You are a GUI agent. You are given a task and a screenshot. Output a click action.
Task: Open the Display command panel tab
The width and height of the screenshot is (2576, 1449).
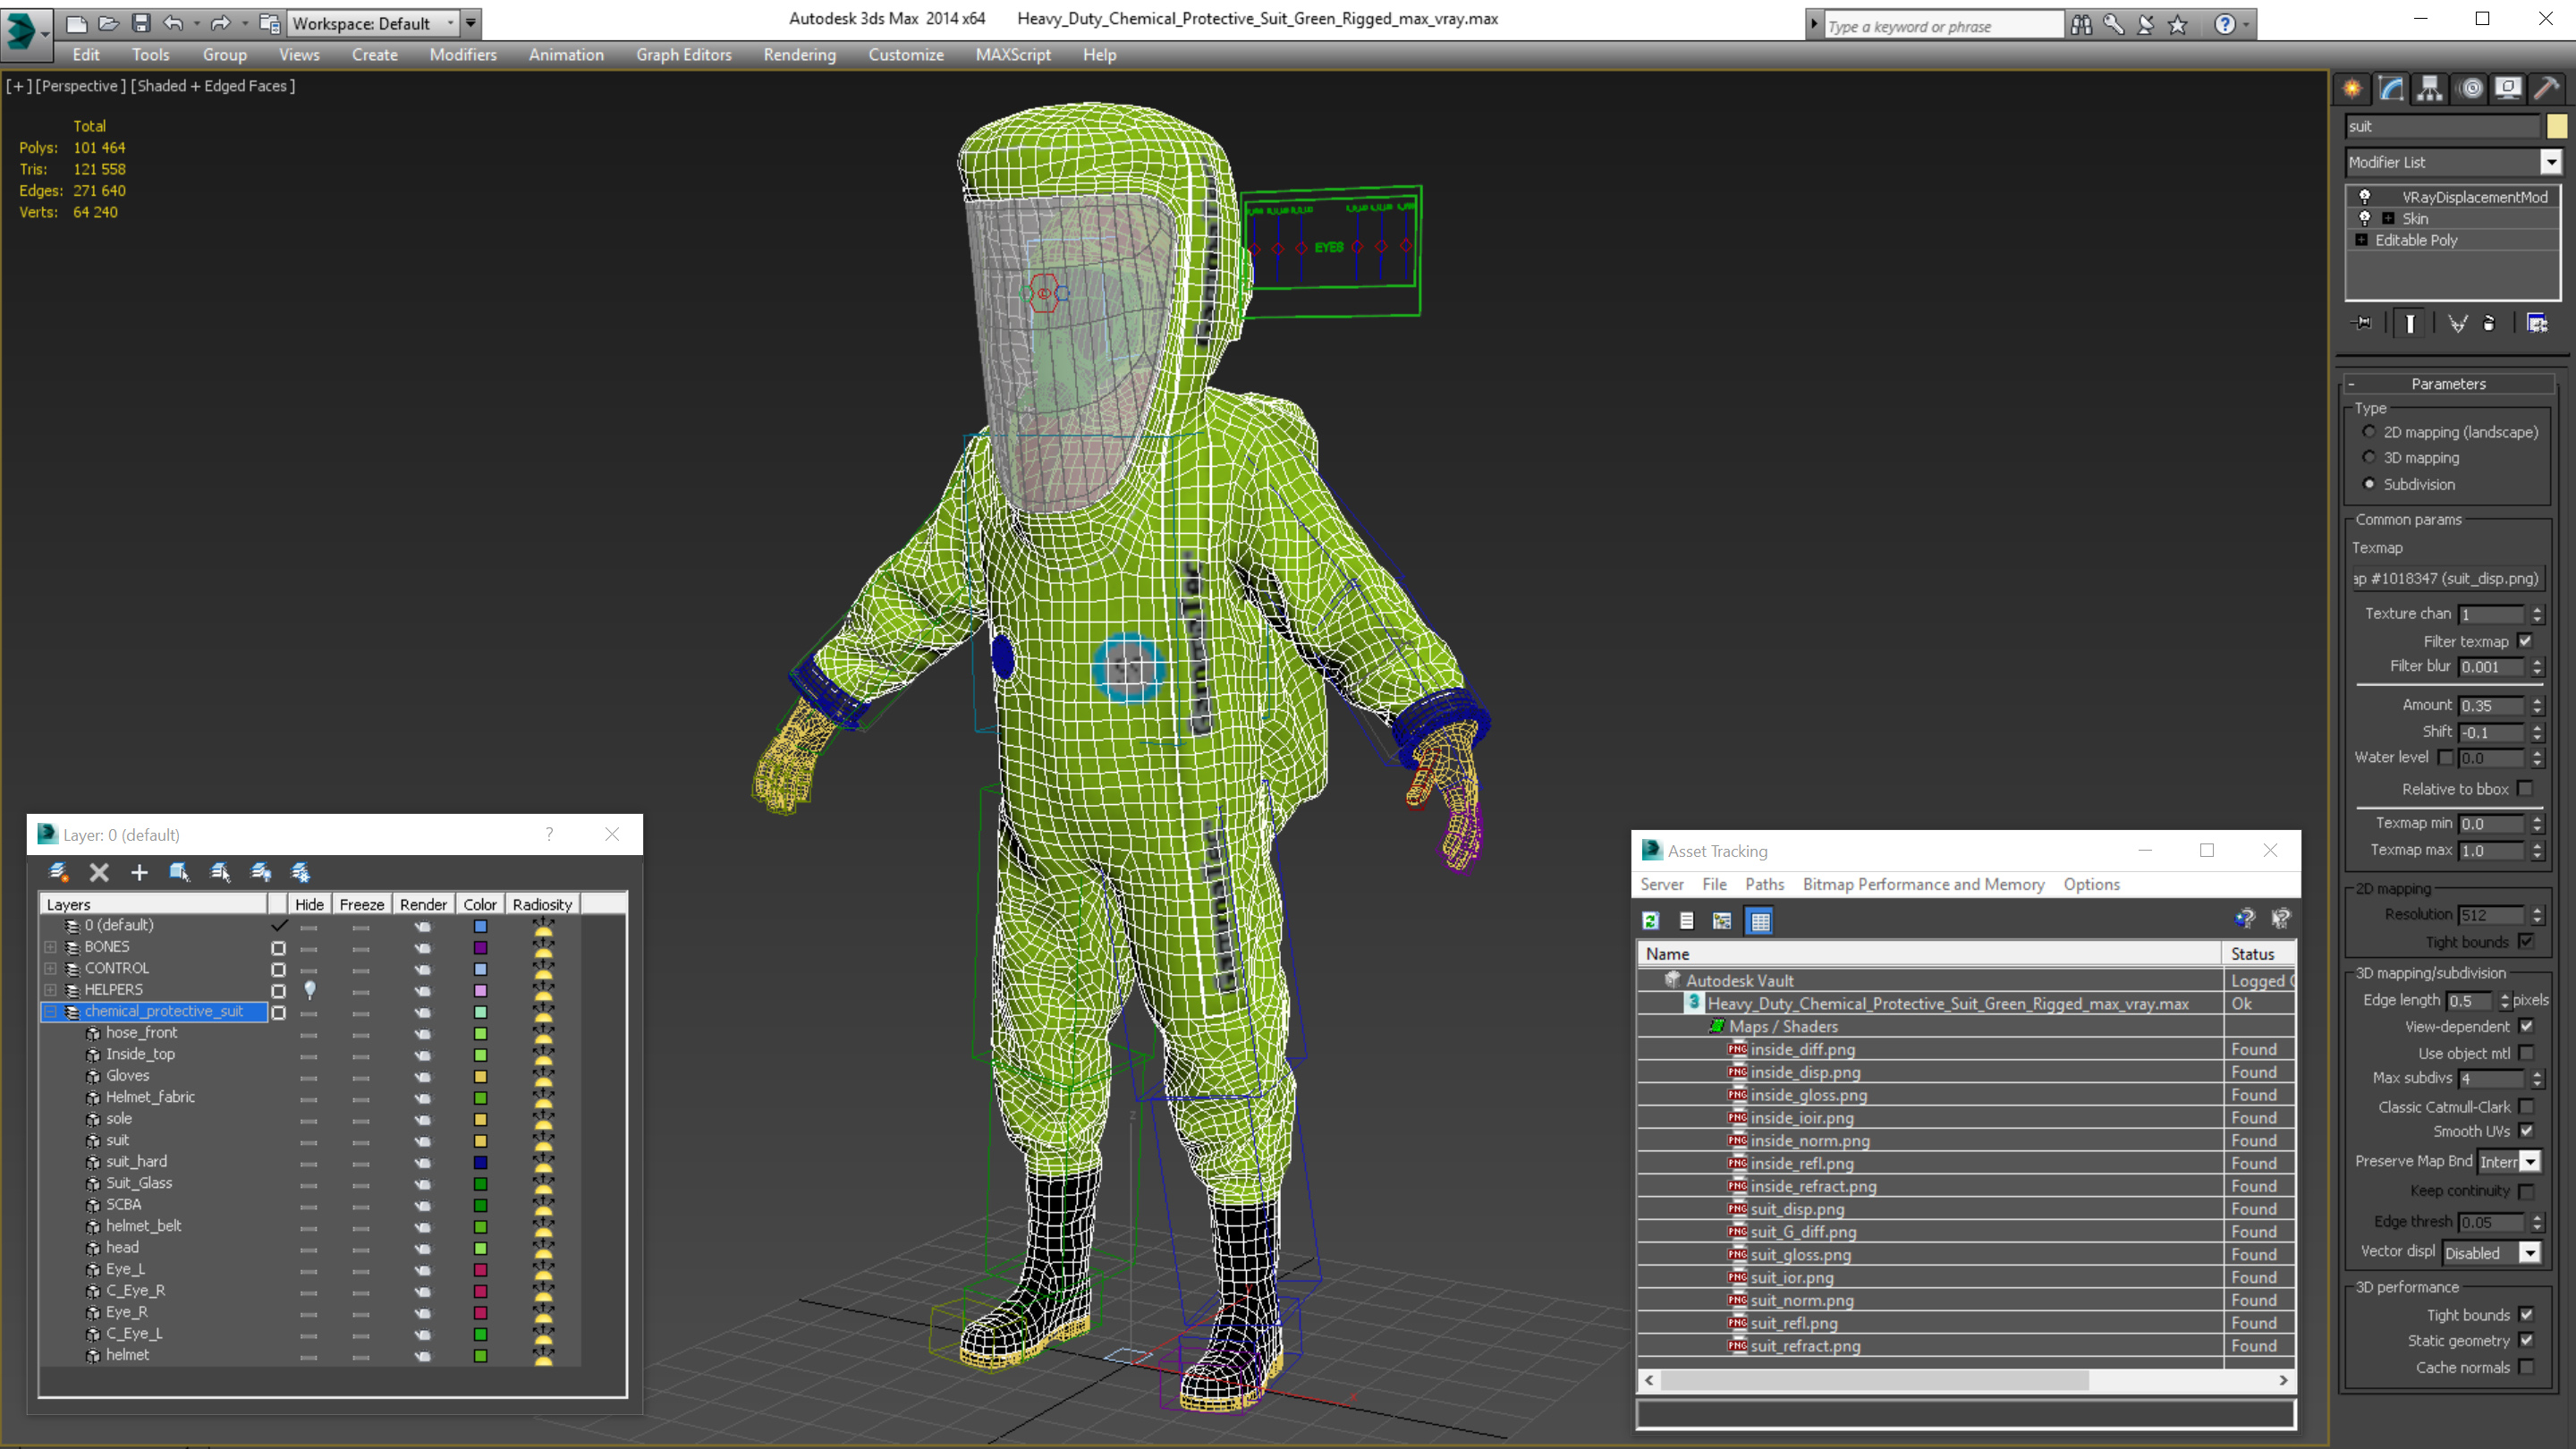(x=2508, y=89)
